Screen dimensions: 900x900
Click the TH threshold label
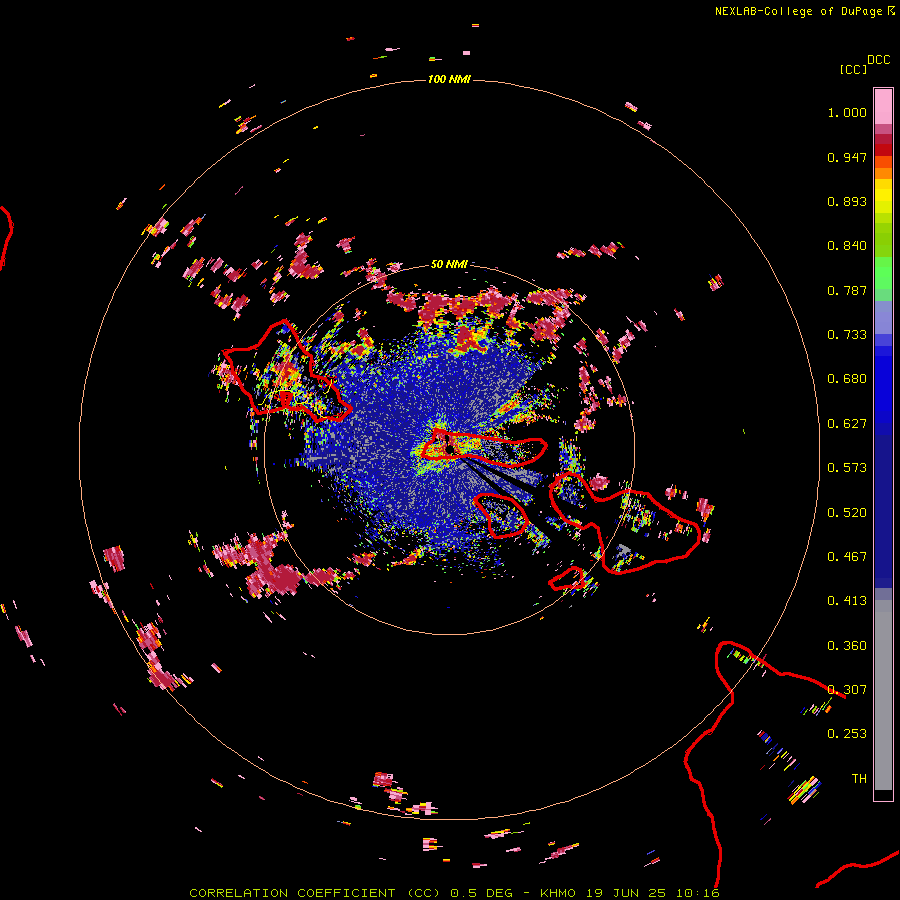tap(859, 779)
